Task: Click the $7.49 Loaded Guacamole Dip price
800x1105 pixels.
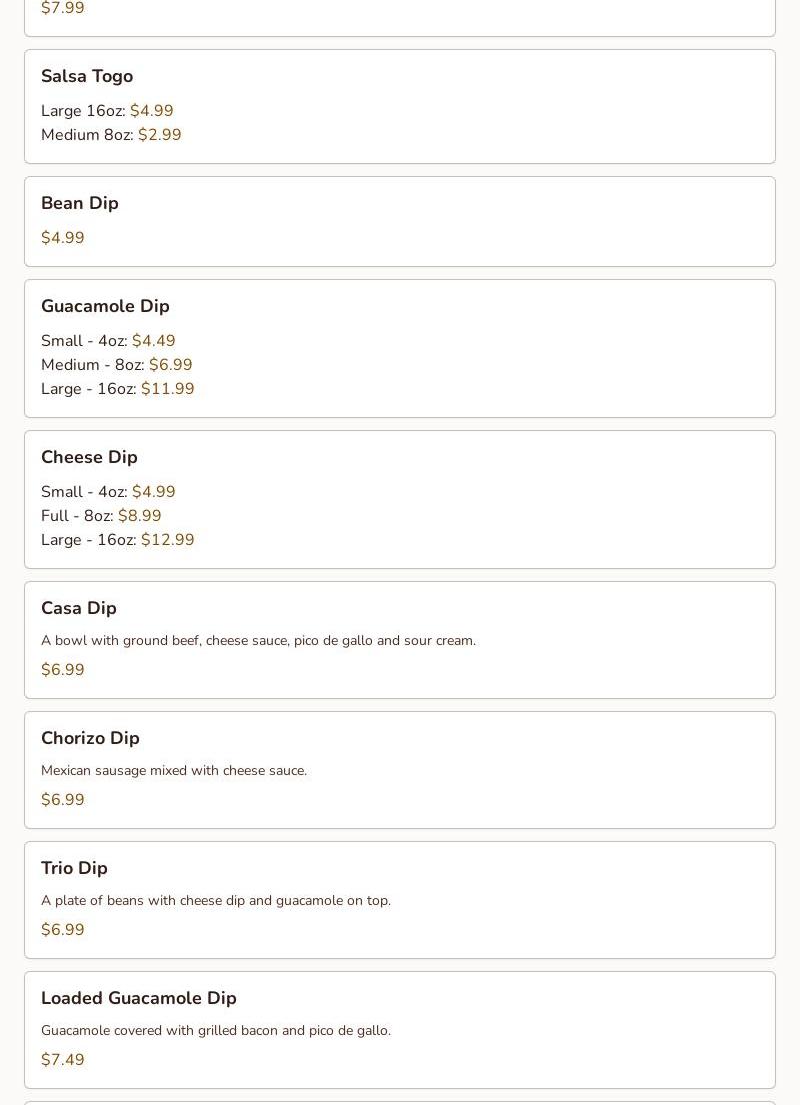Action: [63, 1060]
